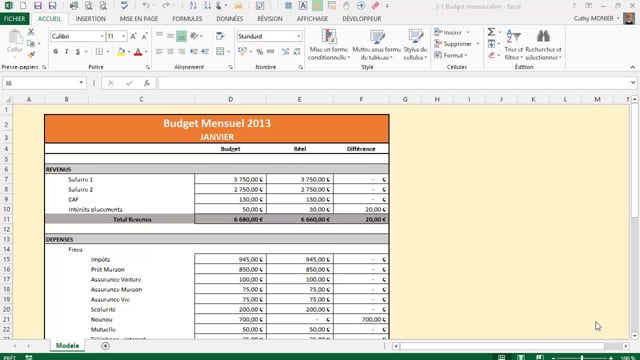Click the AutoSum sigma icon
640x360 pixels.
(x=491, y=32)
